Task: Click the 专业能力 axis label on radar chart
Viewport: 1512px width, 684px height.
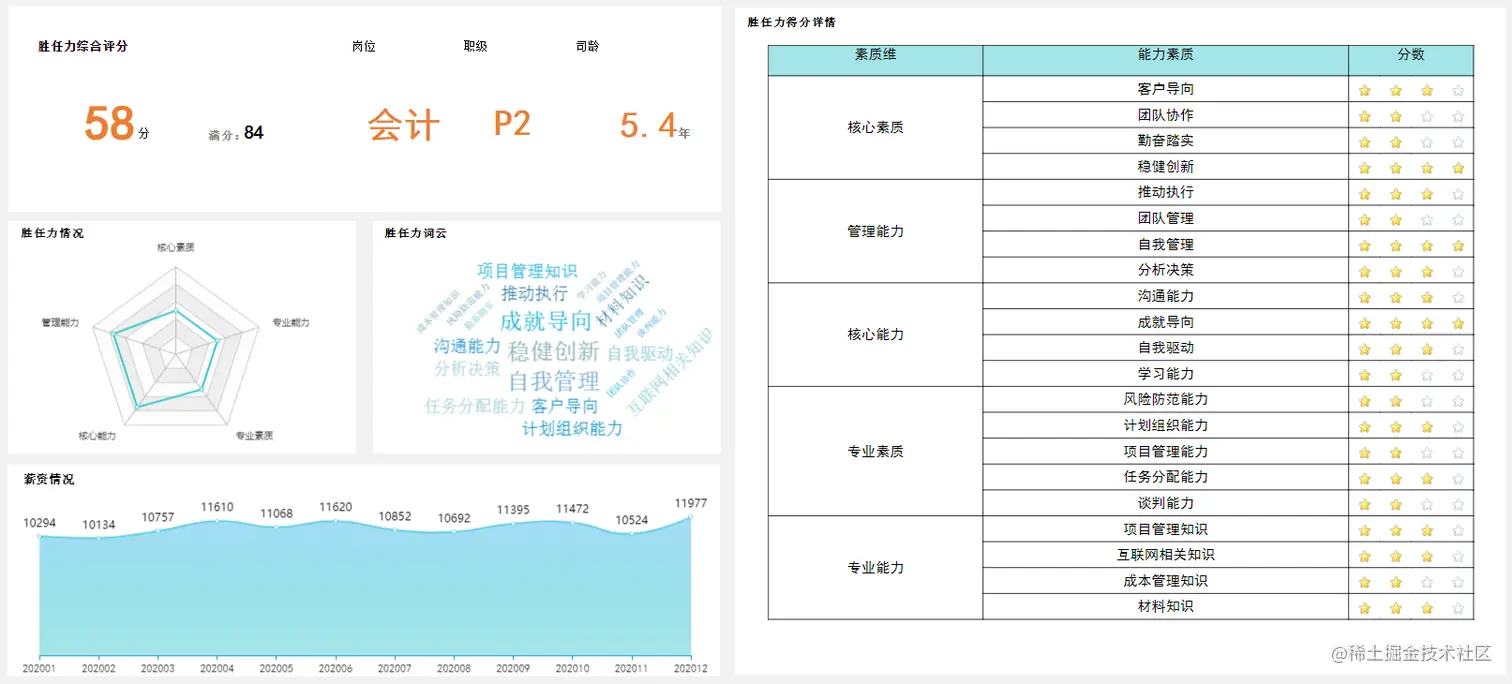Action: (x=291, y=323)
